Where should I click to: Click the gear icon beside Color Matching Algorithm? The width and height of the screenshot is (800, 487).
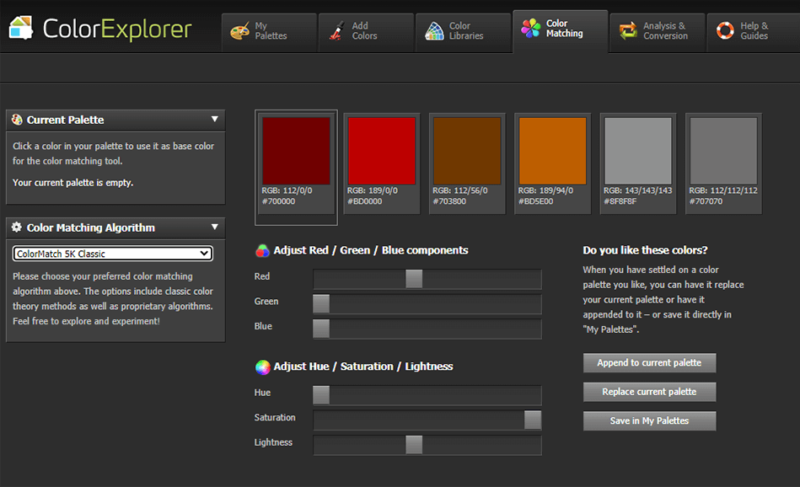point(17,227)
